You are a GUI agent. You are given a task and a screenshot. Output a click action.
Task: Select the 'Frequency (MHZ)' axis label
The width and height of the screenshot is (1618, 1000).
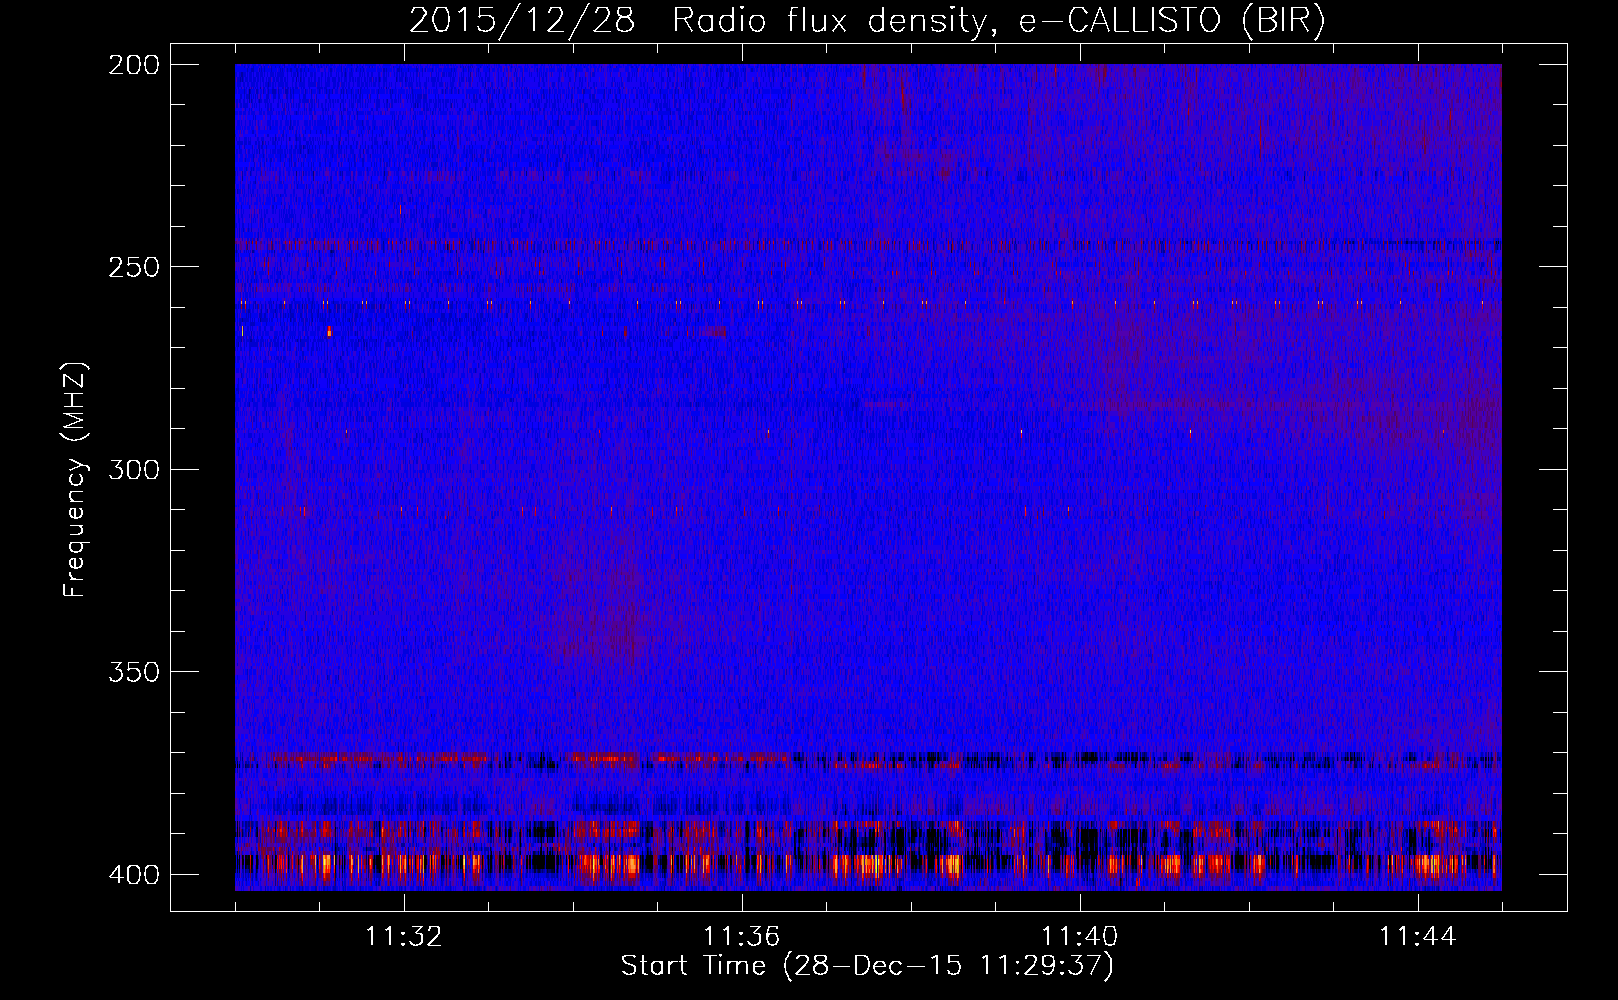point(76,479)
